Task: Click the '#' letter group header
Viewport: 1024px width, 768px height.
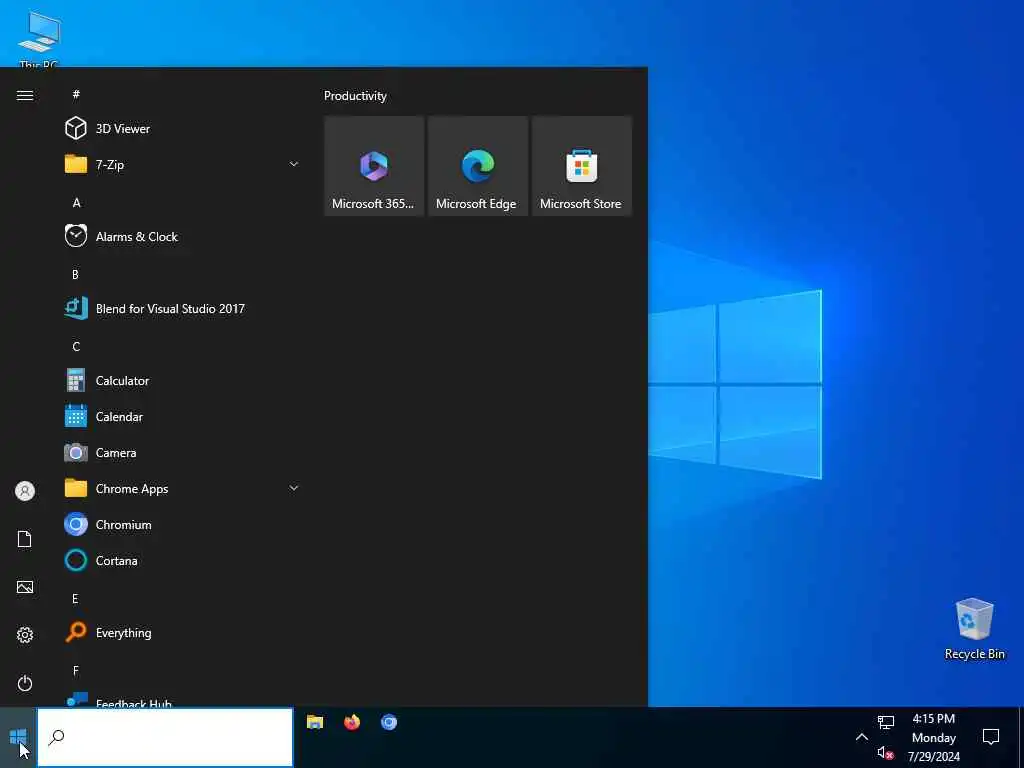Action: coord(76,95)
